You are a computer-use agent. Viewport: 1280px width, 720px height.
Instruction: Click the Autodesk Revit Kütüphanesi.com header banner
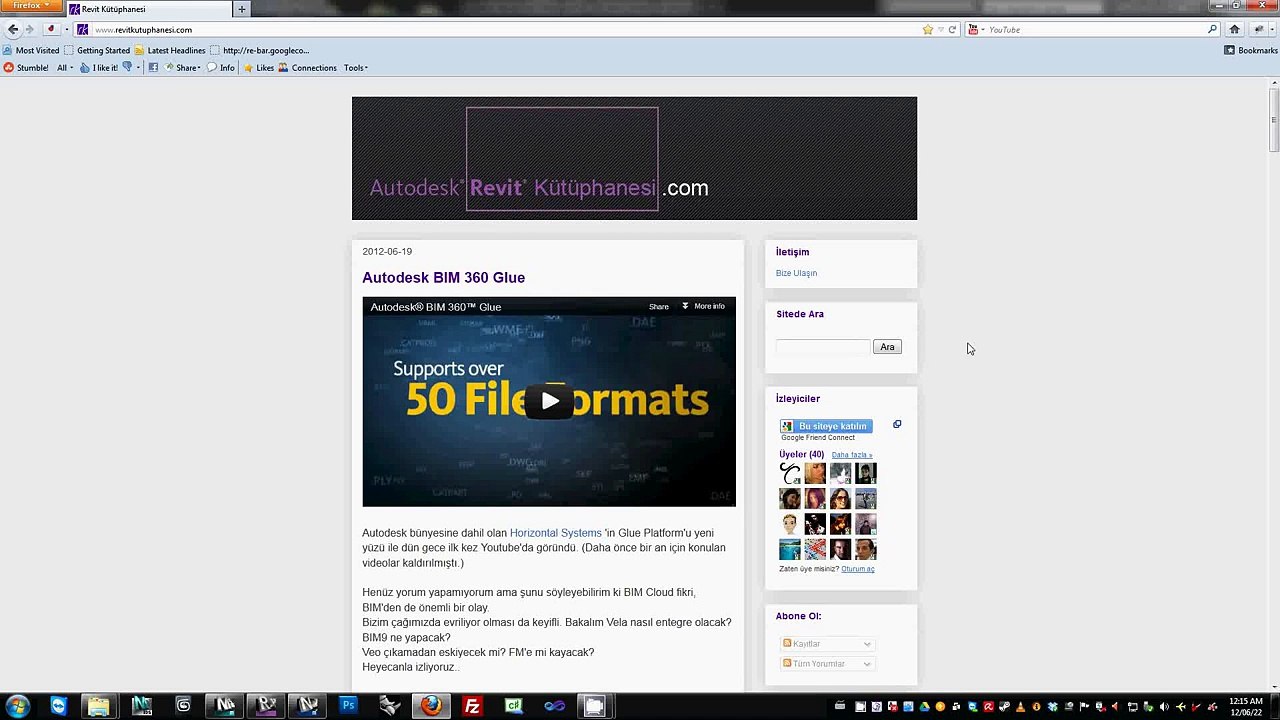coord(634,158)
